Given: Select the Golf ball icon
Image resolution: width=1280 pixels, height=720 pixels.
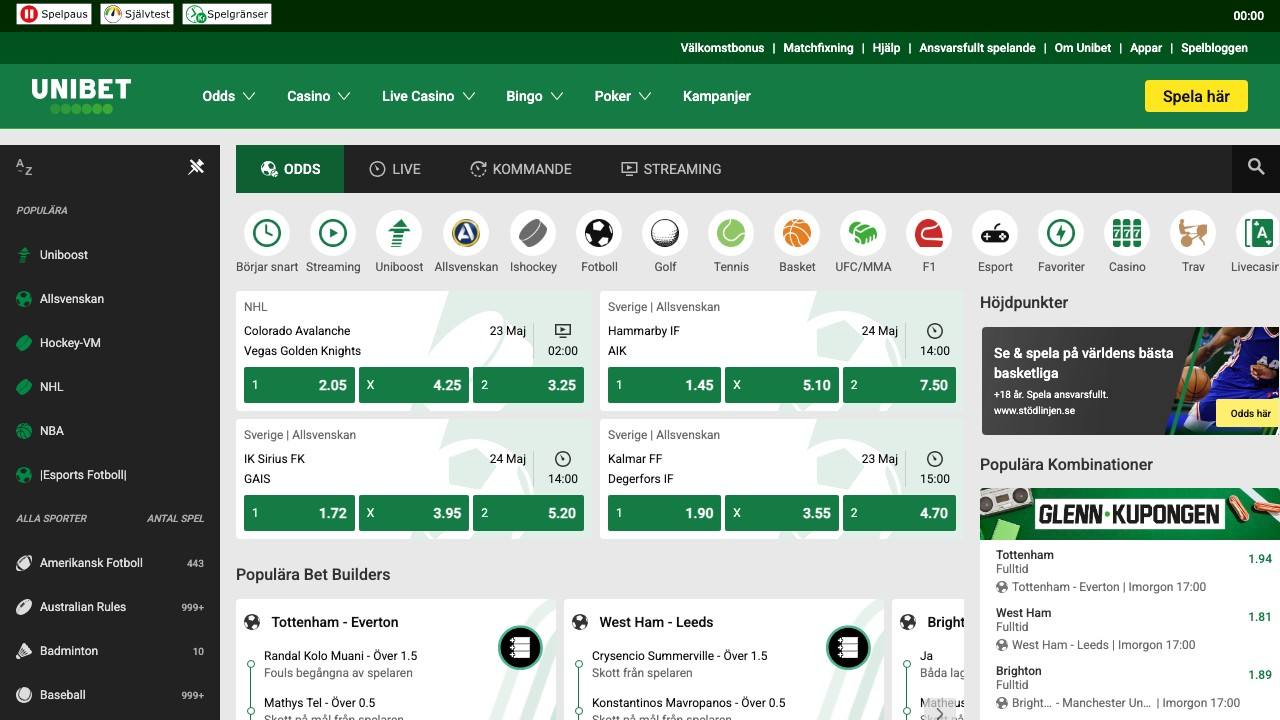Looking at the screenshot, I should [665, 233].
